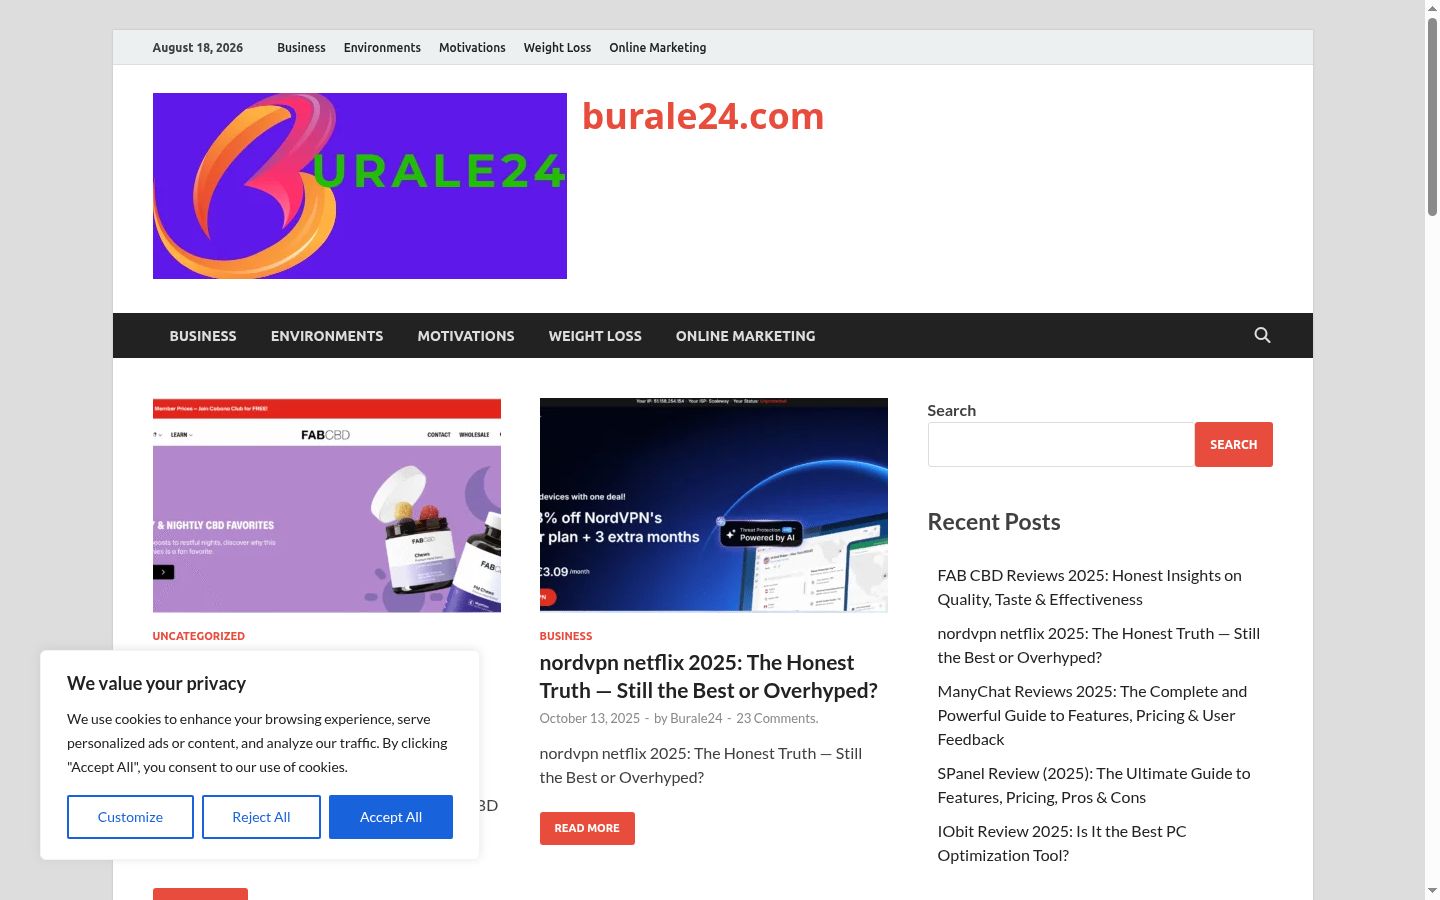
Task: Accept All cookies
Action: click(x=391, y=817)
